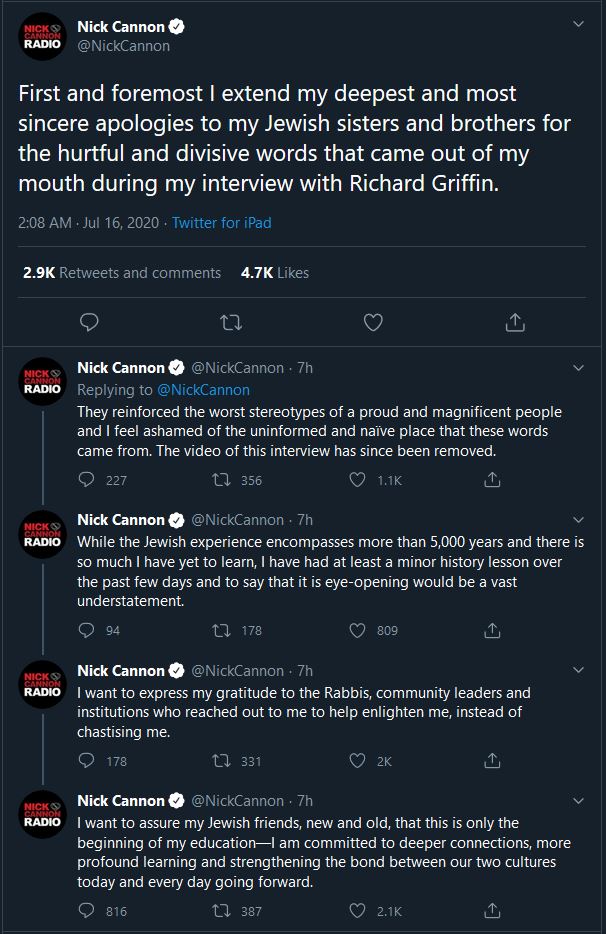Click the @NickCannon mention after 'Replying to'

point(203,389)
